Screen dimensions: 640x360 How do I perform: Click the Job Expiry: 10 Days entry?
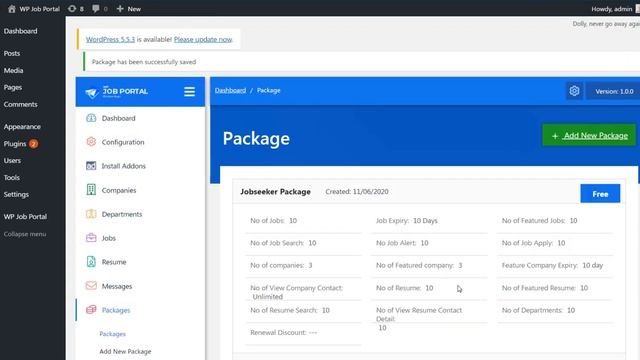(407, 221)
